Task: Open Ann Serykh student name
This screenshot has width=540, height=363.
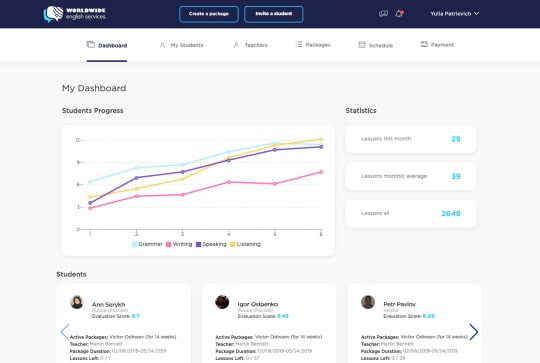Action: pos(108,304)
